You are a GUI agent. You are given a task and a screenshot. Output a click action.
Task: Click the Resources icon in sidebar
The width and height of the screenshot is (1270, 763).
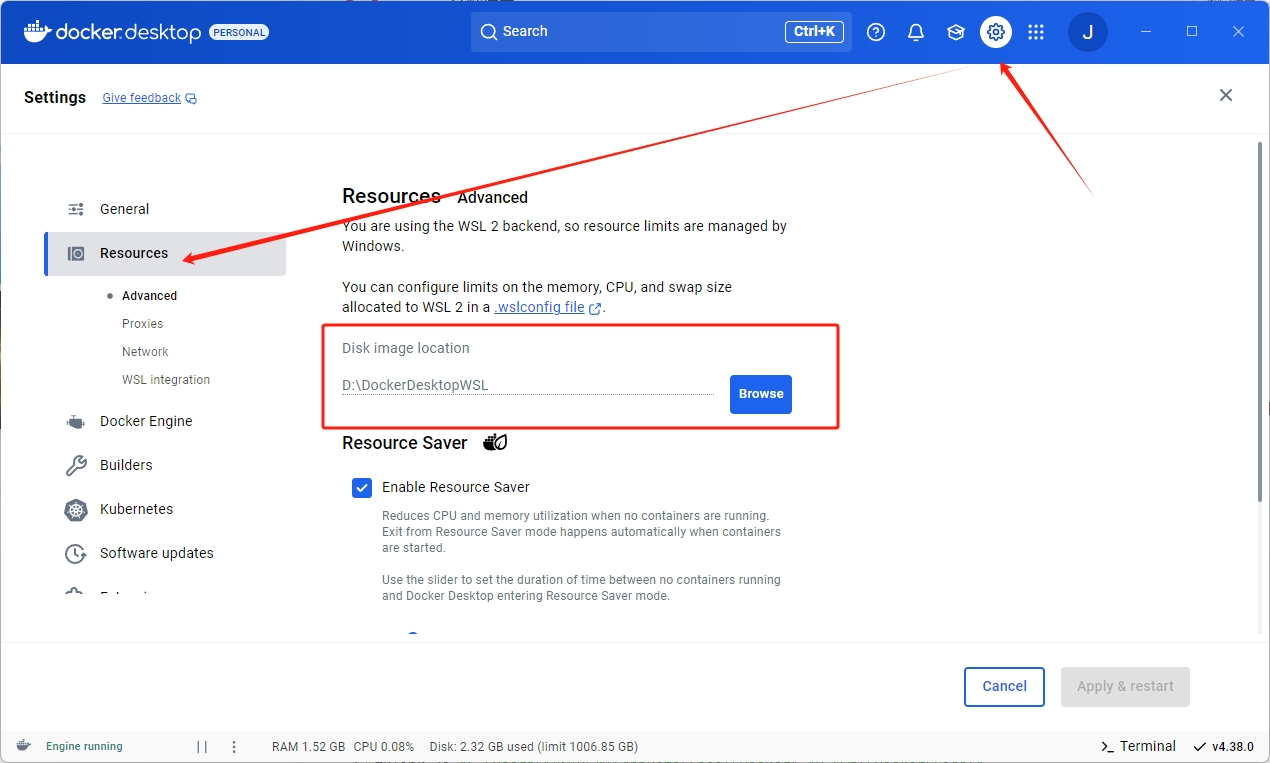(76, 253)
